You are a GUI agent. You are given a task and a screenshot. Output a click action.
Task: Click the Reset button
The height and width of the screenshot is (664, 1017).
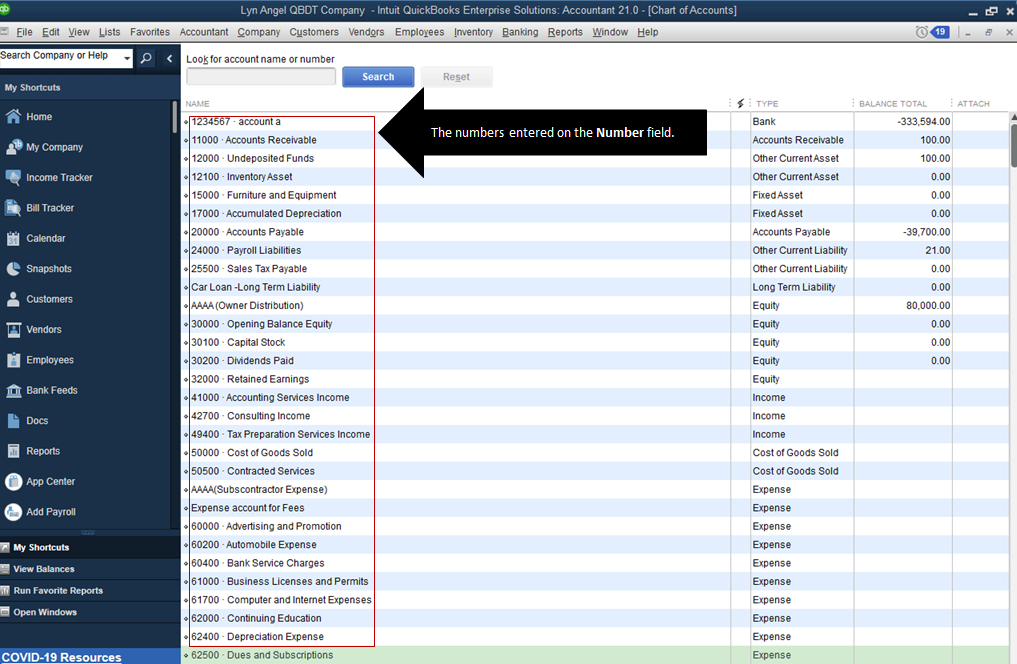click(x=456, y=77)
